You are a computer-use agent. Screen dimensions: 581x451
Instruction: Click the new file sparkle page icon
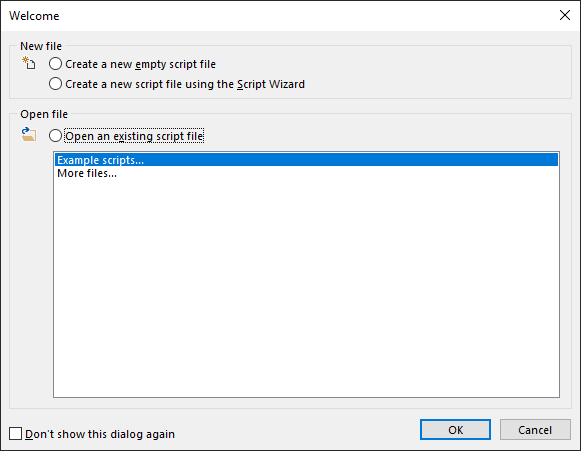(x=29, y=63)
